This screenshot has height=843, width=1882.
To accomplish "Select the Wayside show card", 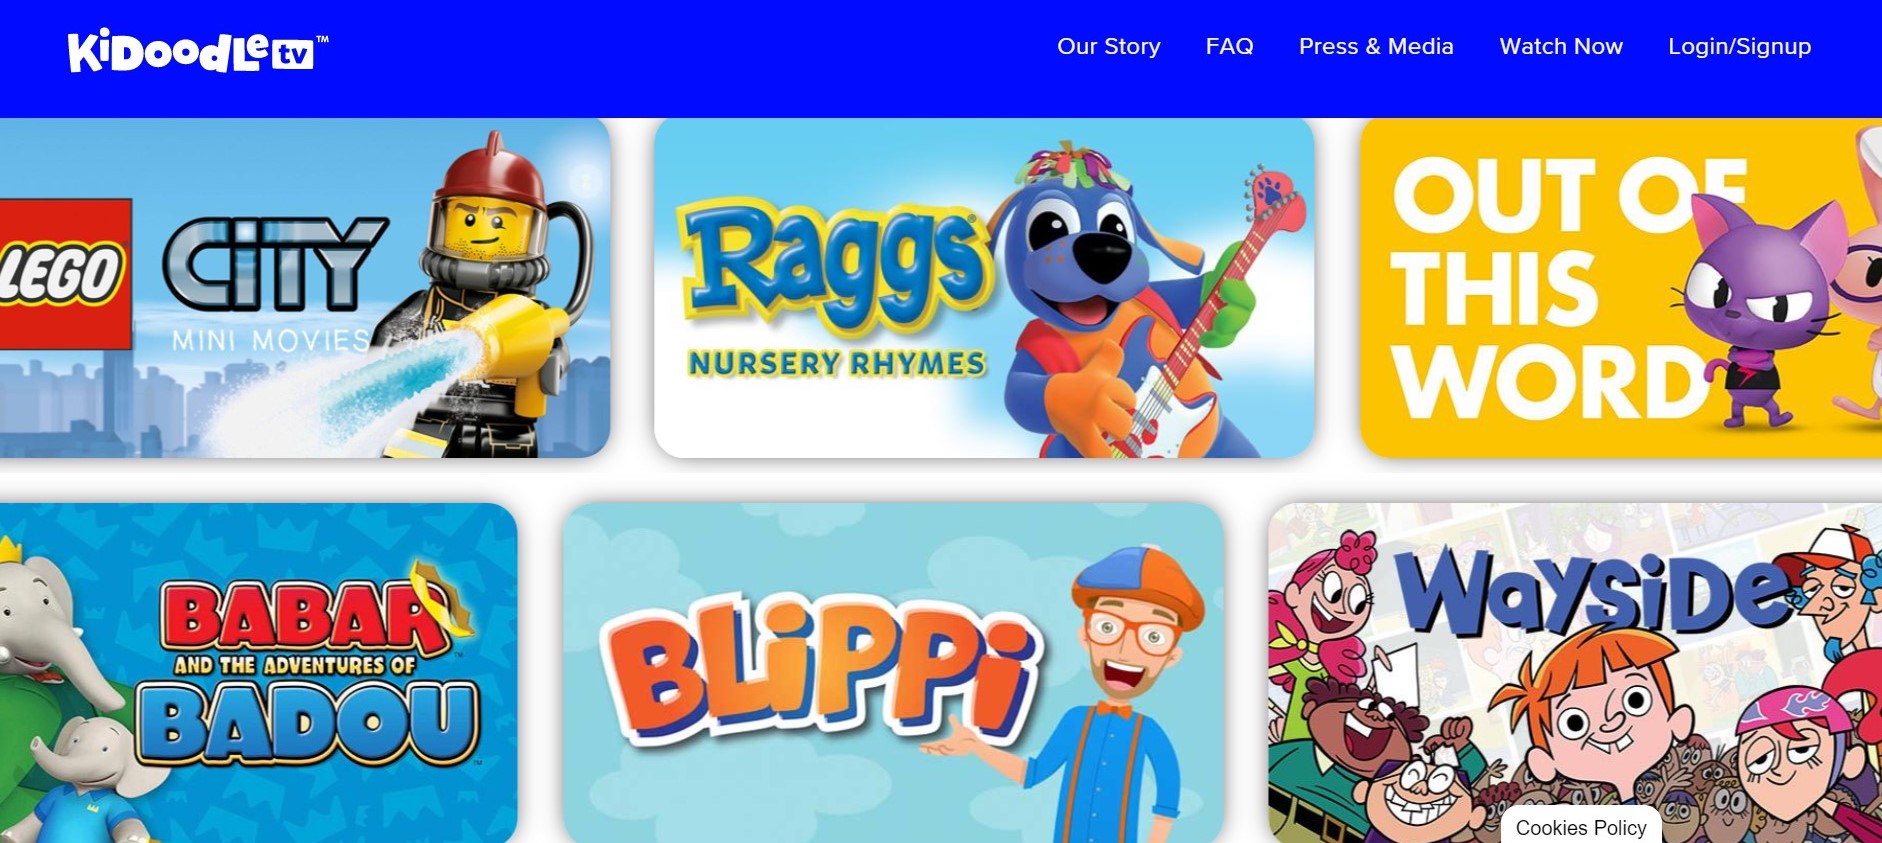I will point(1575,673).
